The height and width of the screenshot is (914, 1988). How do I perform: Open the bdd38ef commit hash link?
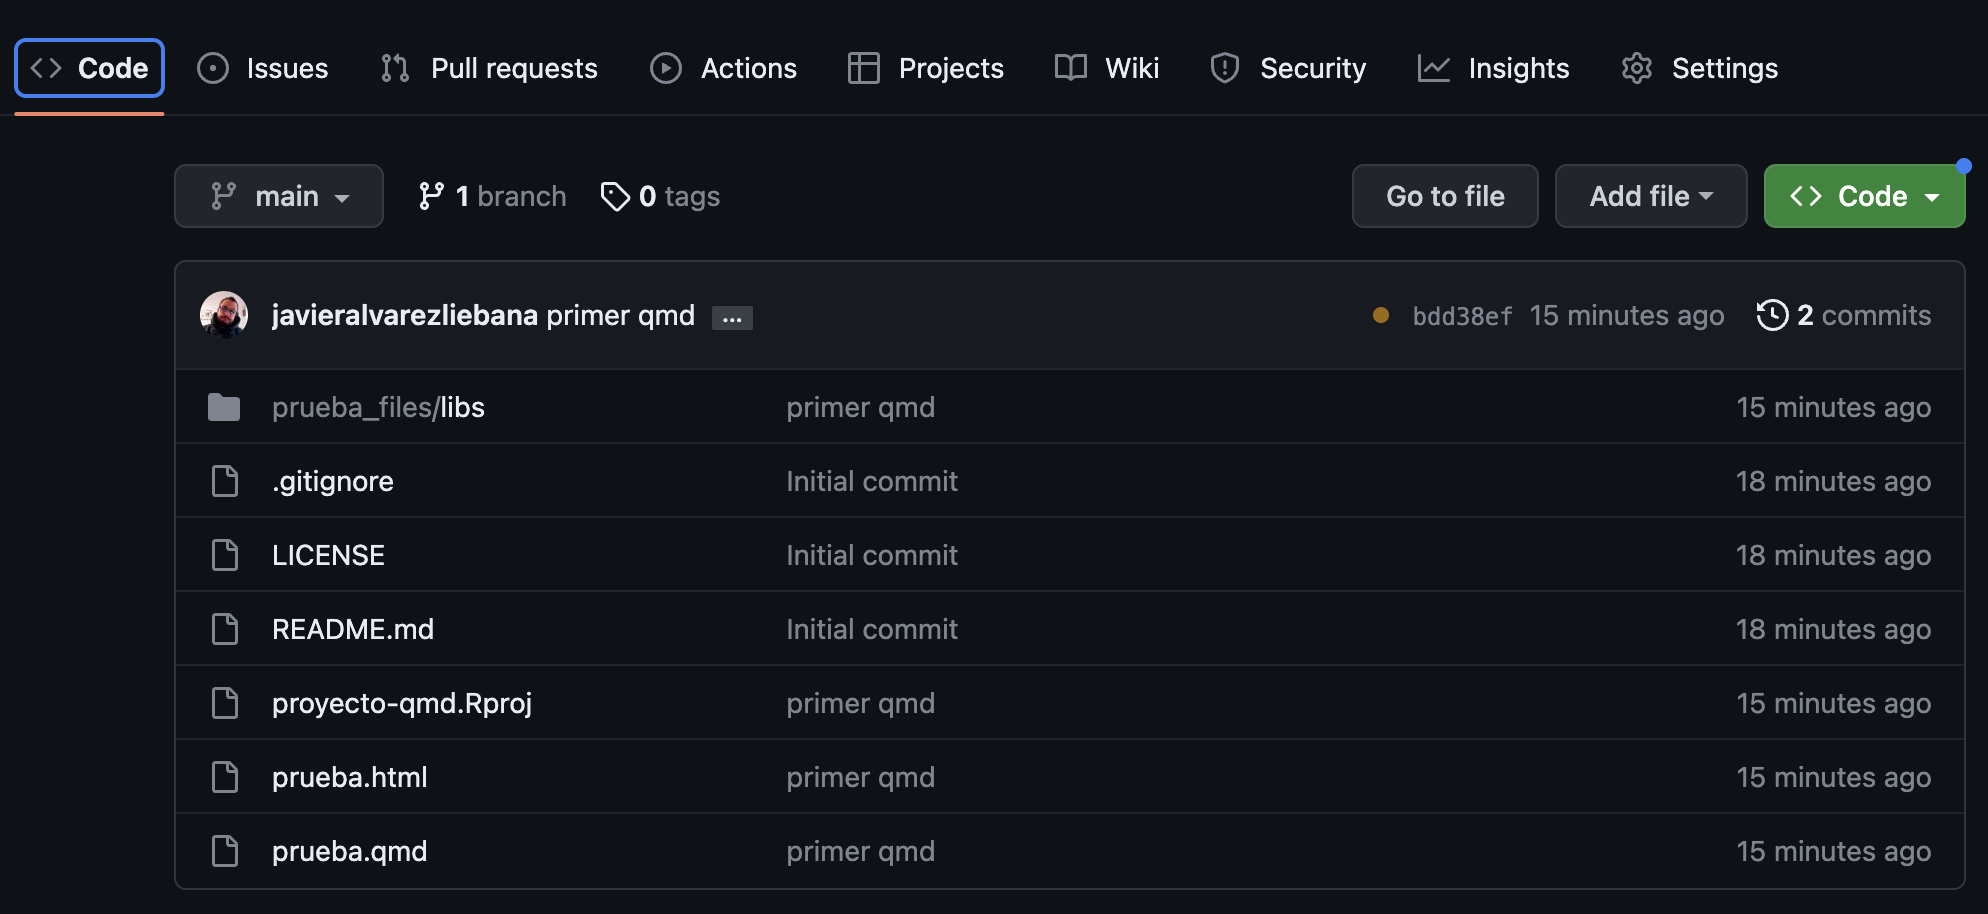1462,316
